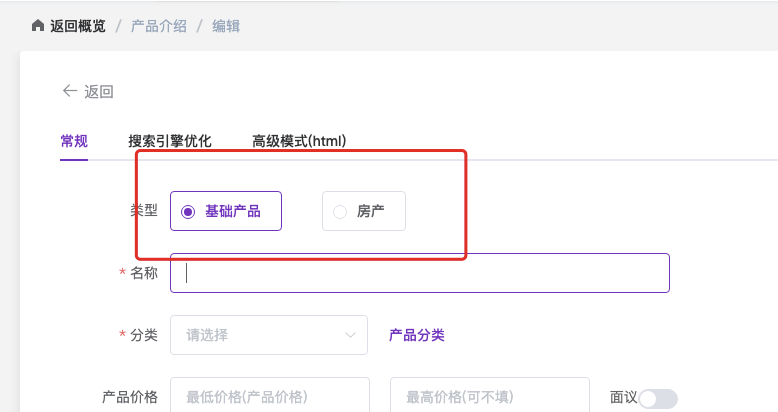778x412 pixels.
Task: Click 返回概览 breadcrumb link
Action: click(x=78, y=26)
